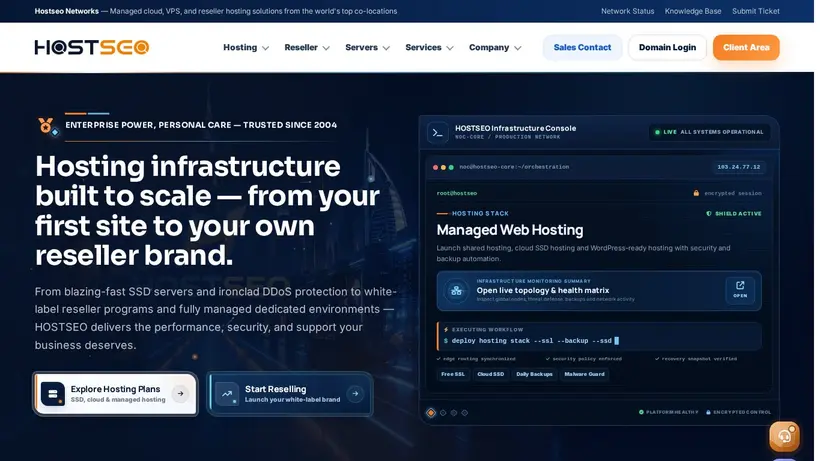Click the edge routing synchronized checkmark
The width and height of the screenshot is (820, 461).
[x=438, y=359]
